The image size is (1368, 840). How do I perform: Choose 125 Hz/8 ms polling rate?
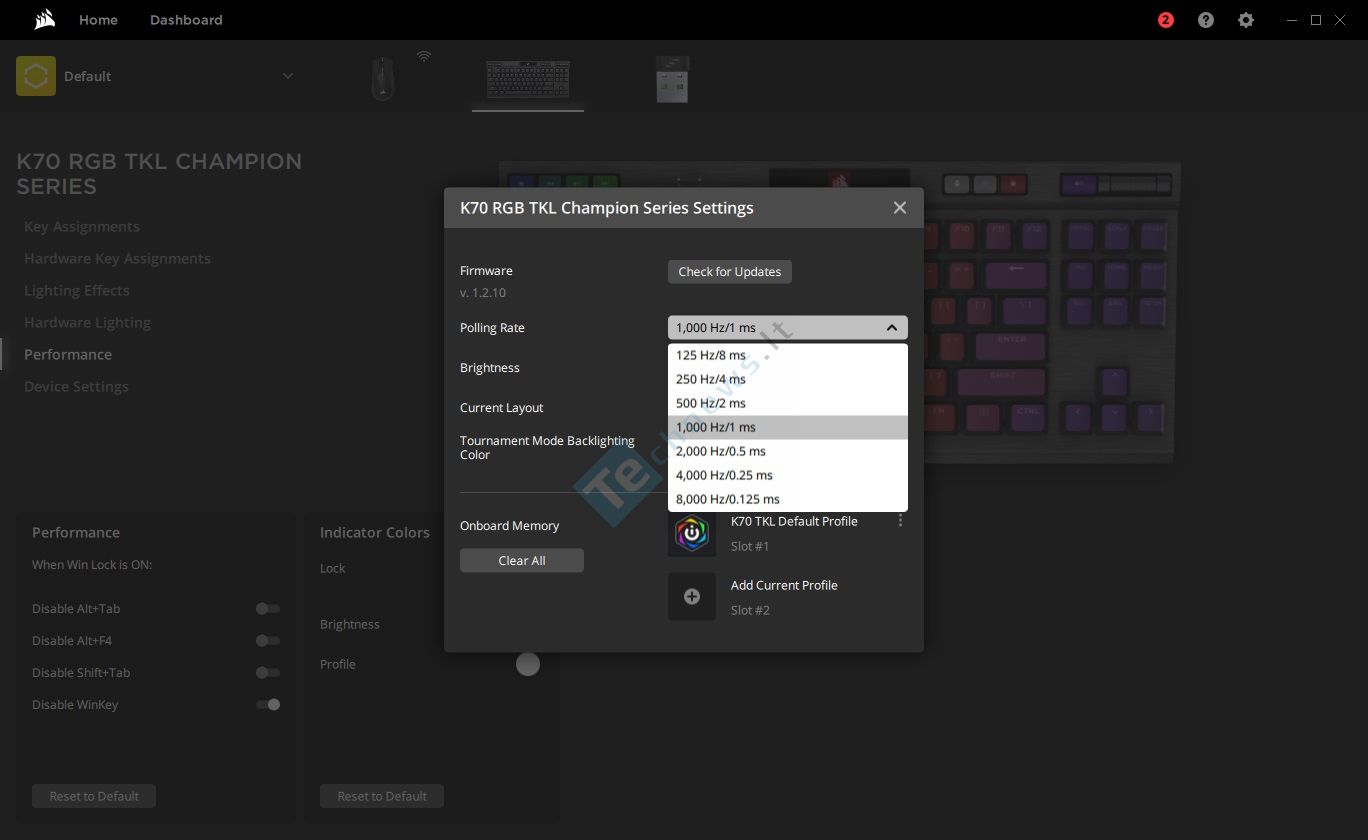point(788,356)
